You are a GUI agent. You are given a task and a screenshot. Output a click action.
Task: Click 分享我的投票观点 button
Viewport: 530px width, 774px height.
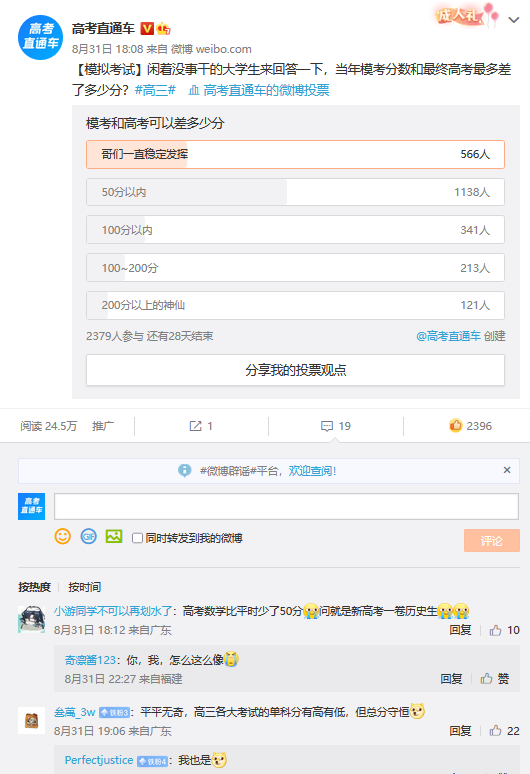[295, 370]
